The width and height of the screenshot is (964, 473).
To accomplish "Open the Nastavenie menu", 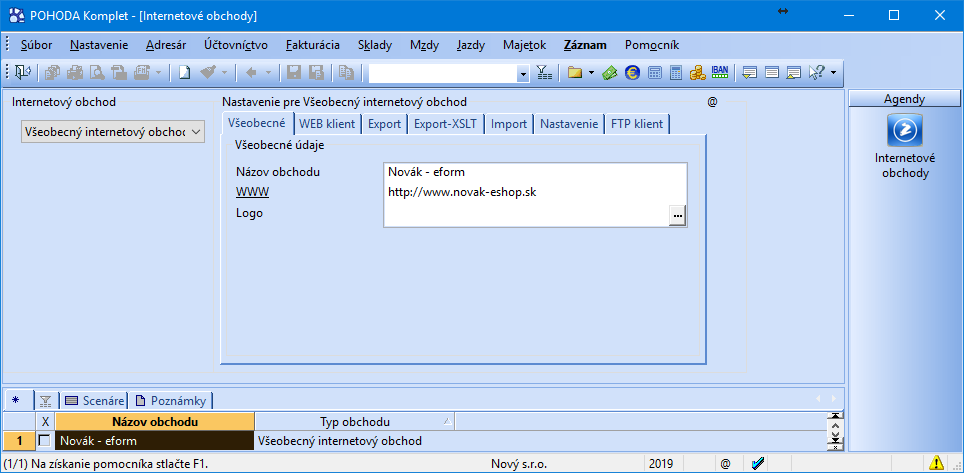I will 99,45.
